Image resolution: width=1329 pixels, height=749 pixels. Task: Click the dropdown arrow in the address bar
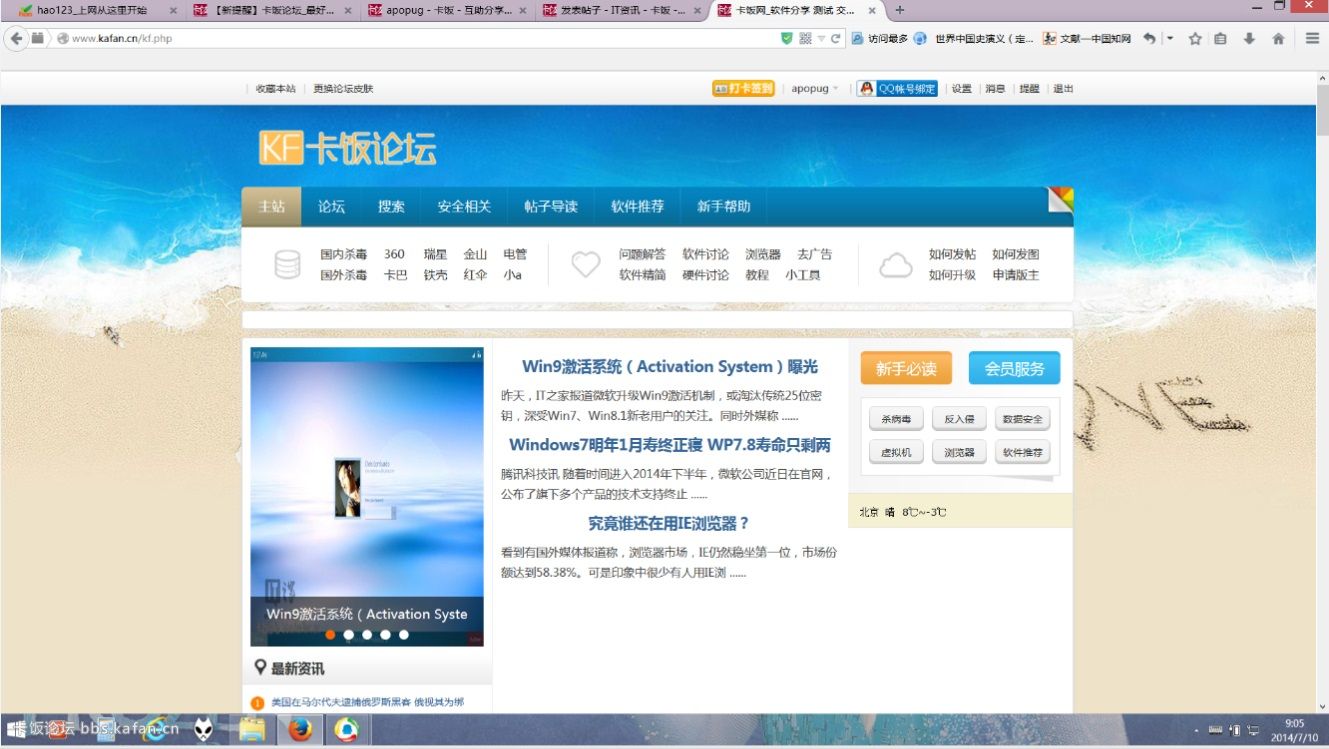pyautogui.click(x=821, y=39)
